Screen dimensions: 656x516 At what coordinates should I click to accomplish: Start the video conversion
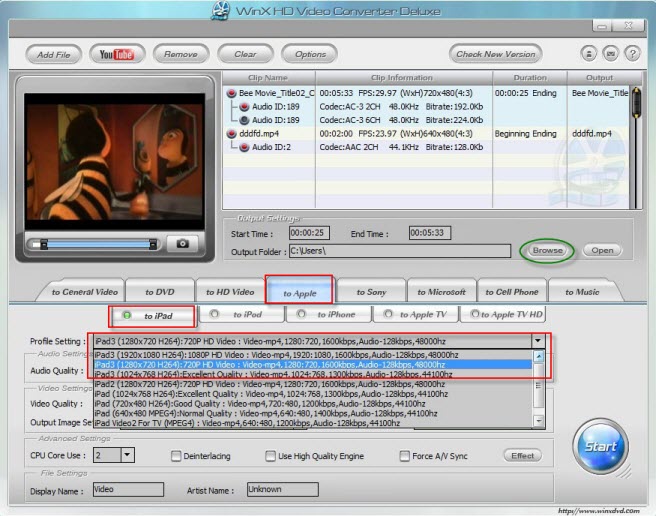[x=600, y=446]
